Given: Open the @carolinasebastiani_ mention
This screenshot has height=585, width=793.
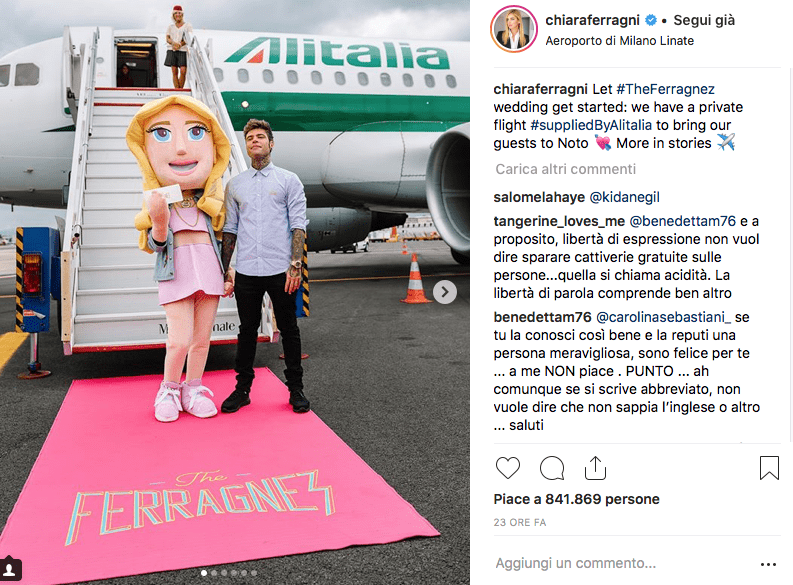Looking at the screenshot, I should (x=664, y=317).
